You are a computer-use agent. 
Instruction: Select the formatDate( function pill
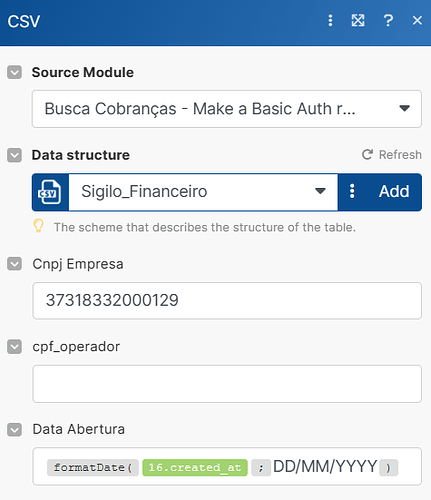pos(93,467)
